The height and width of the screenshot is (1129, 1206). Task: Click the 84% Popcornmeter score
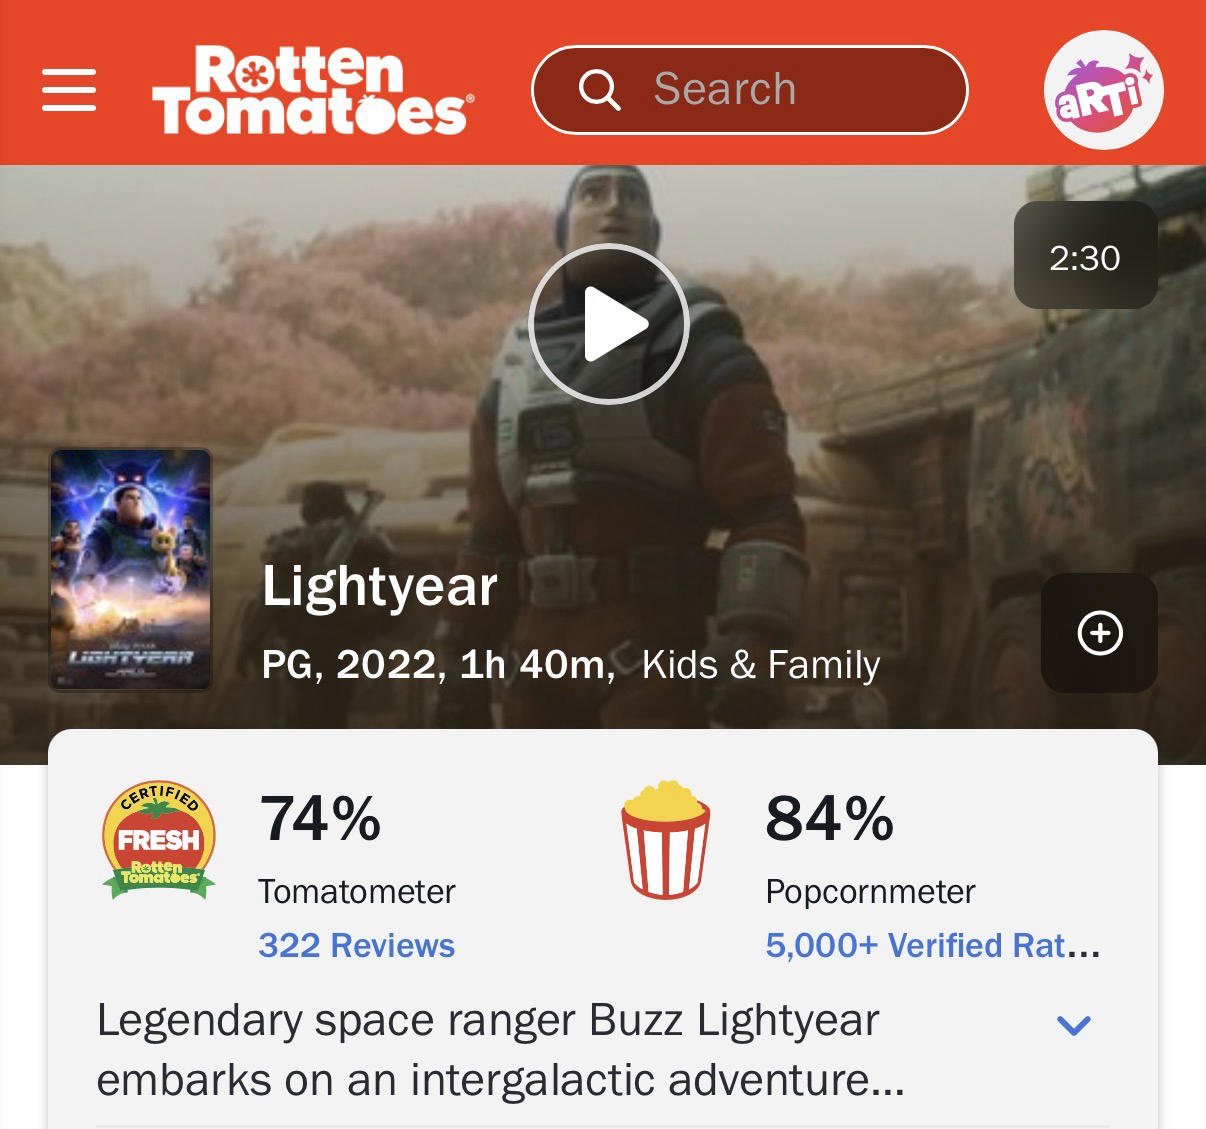[829, 818]
